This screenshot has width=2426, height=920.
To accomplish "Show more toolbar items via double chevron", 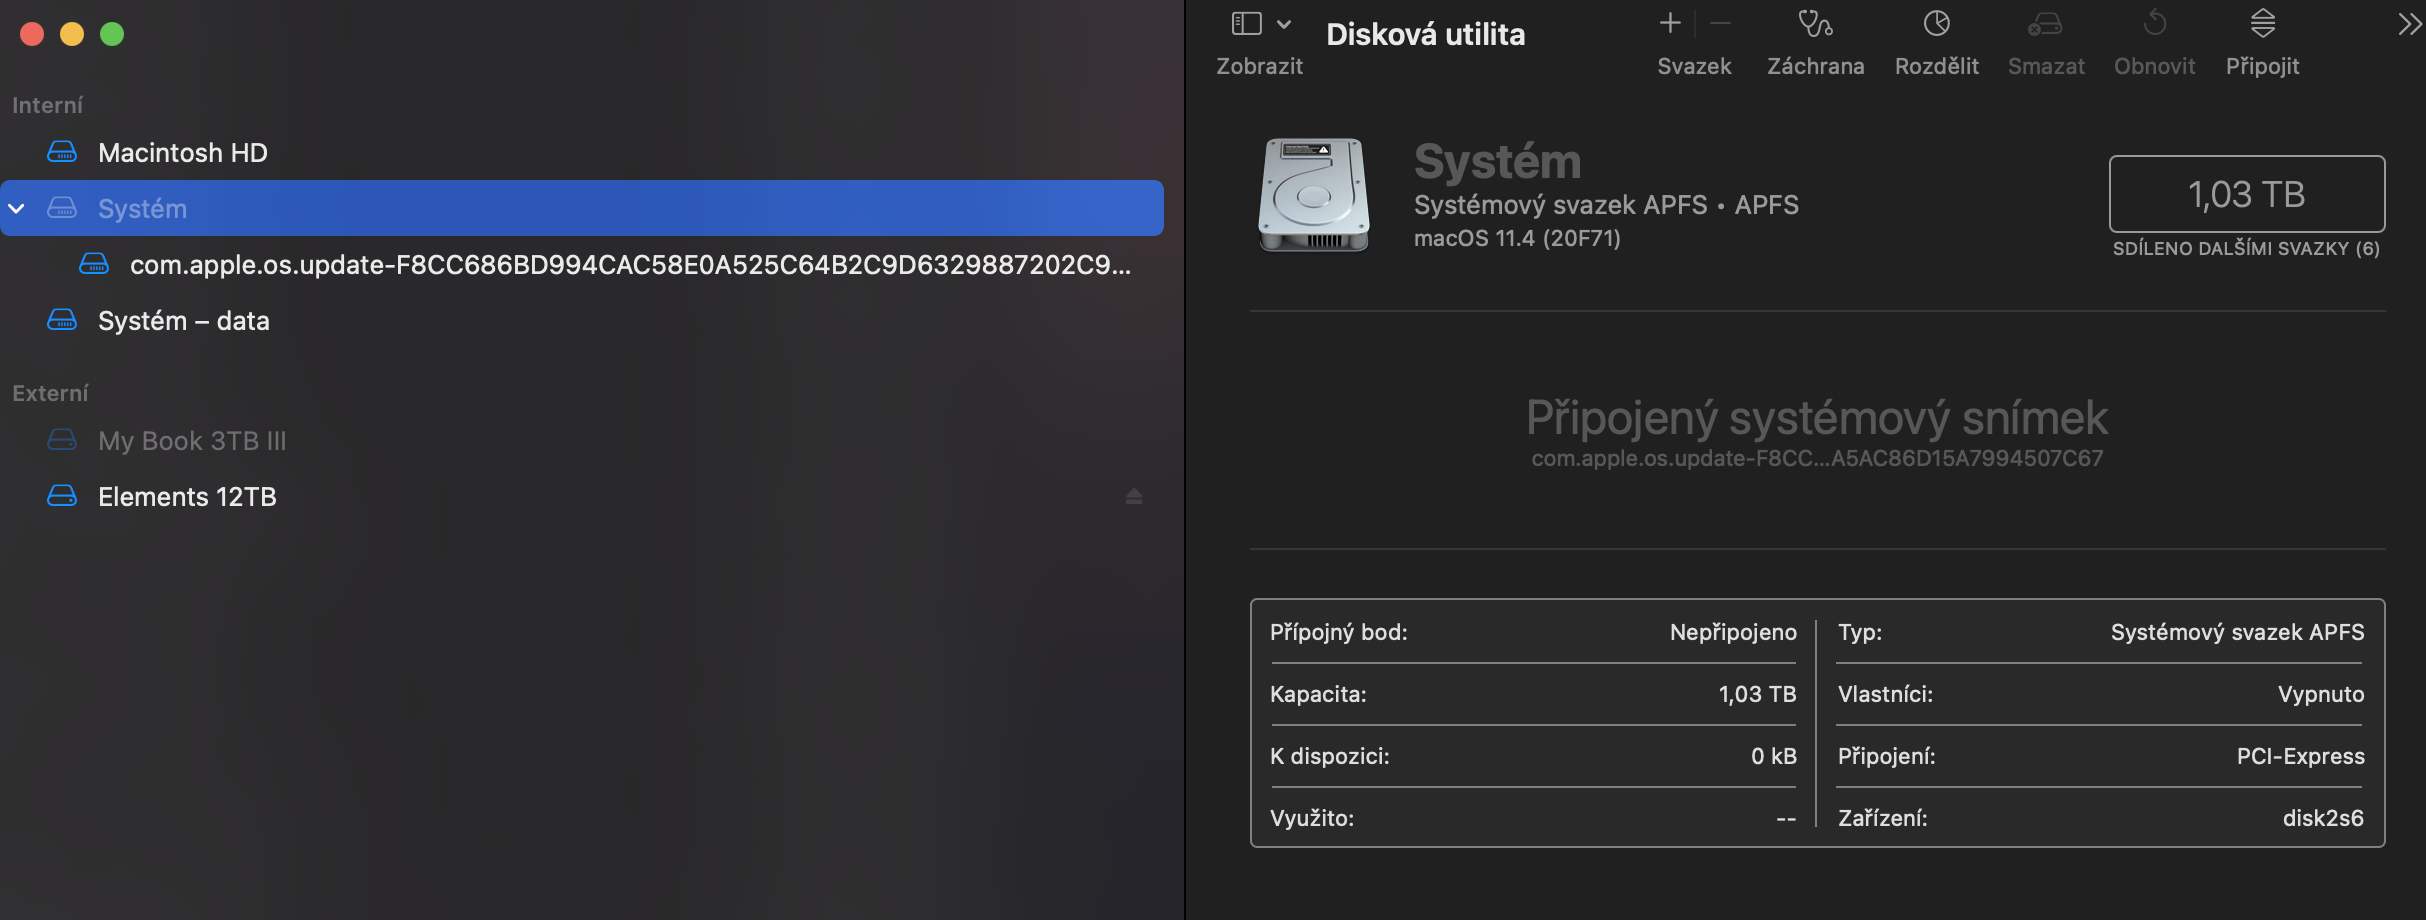I will 2409,24.
